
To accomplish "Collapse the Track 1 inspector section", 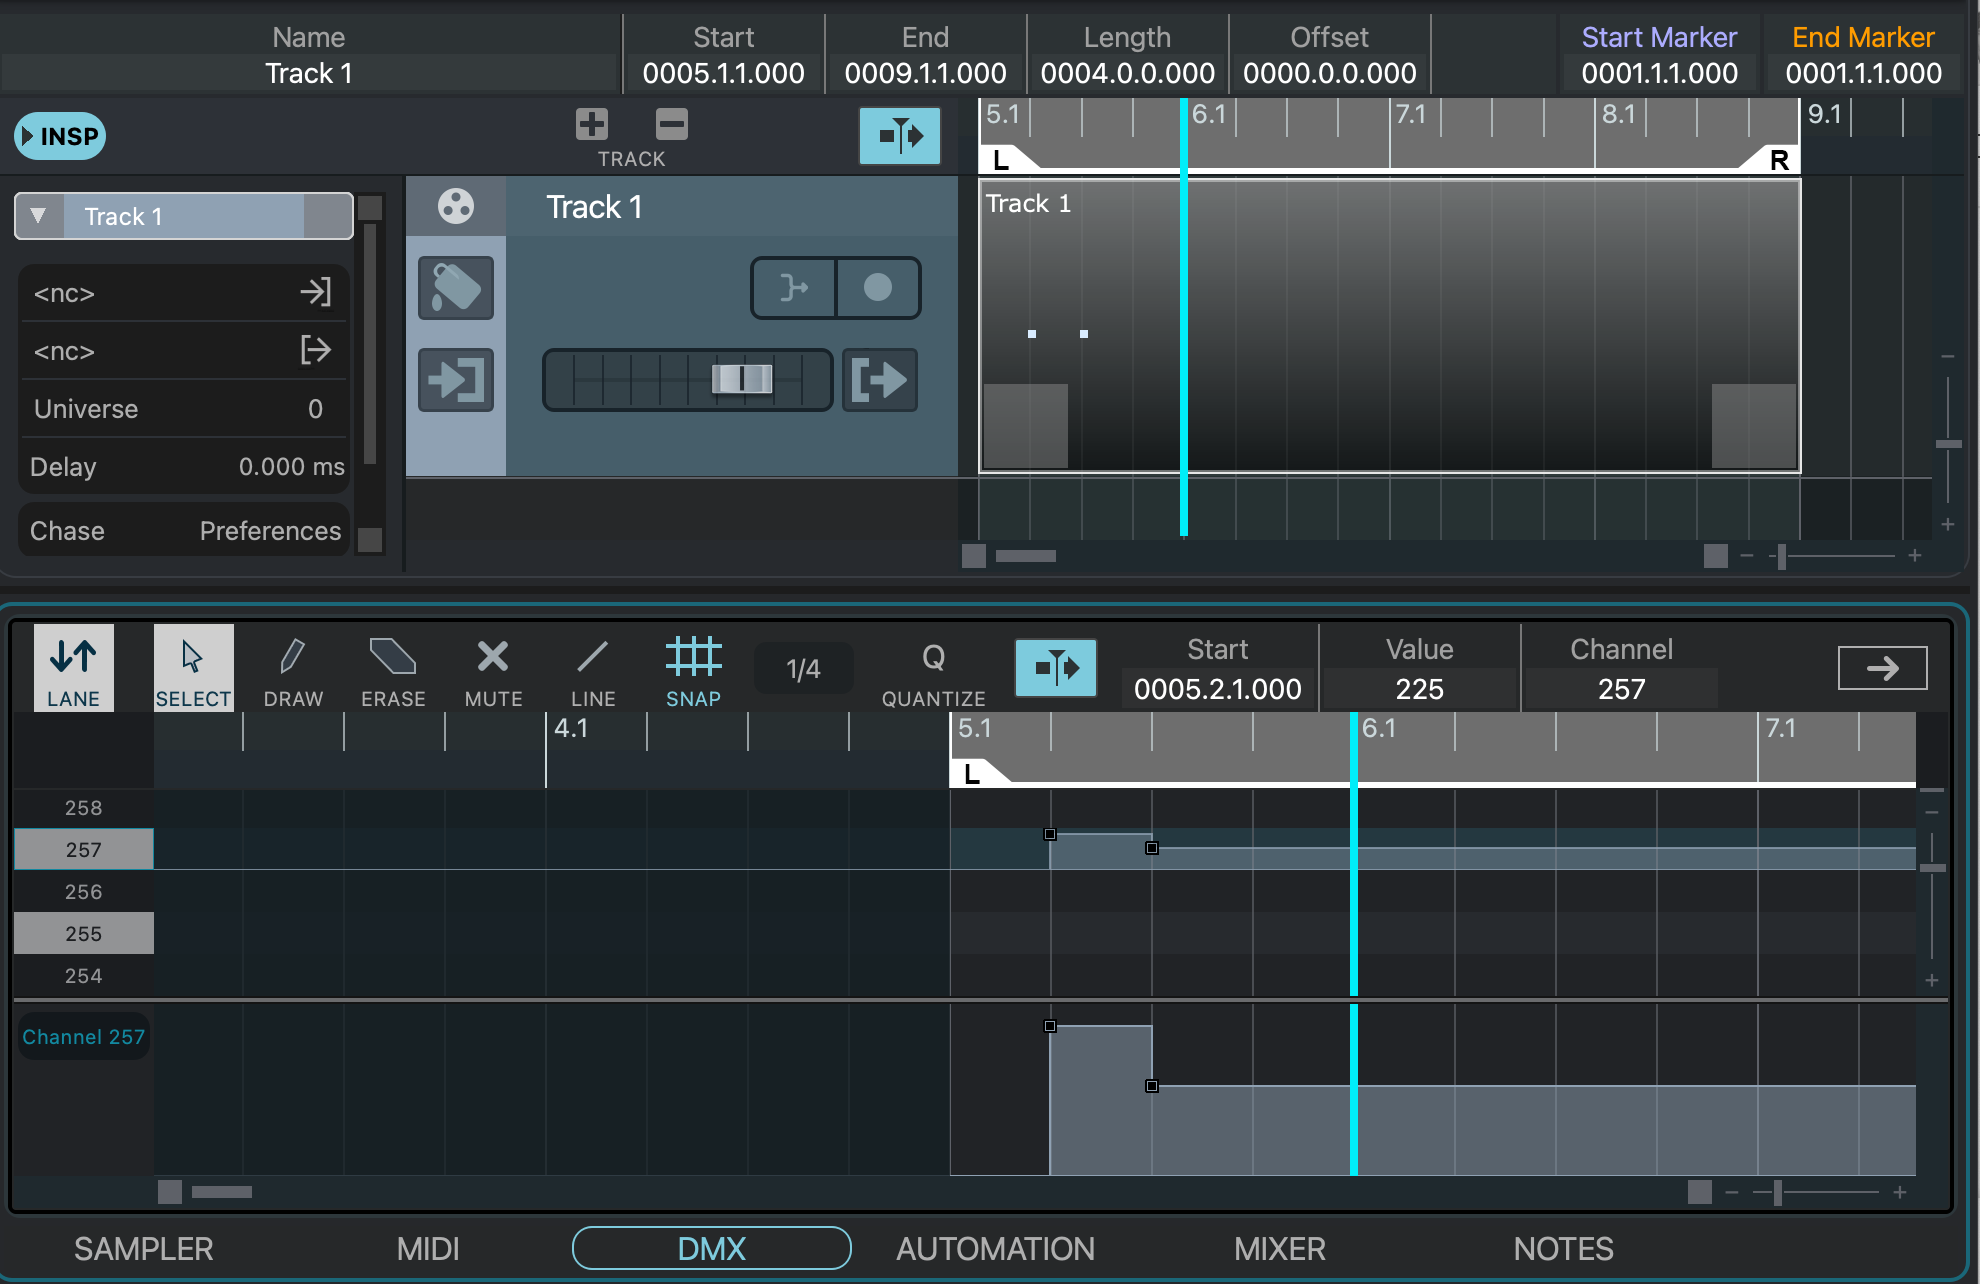I will point(39,215).
